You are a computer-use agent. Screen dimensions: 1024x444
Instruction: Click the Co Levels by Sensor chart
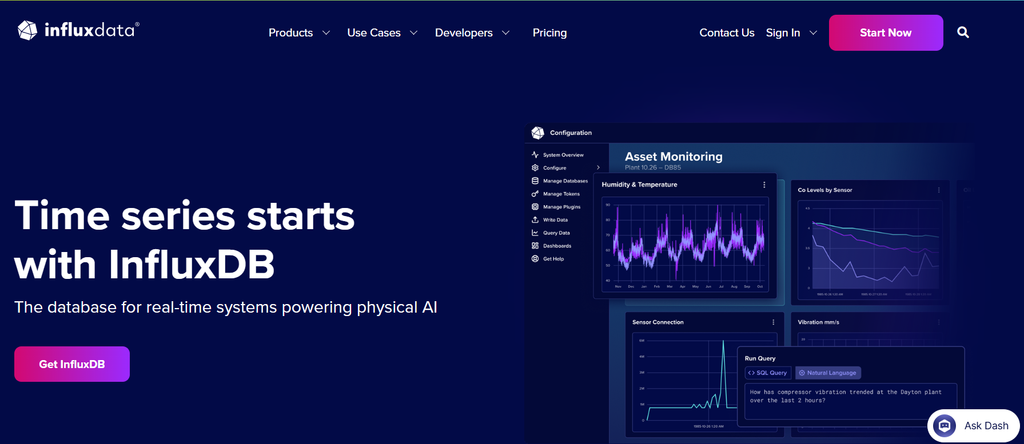coord(870,248)
